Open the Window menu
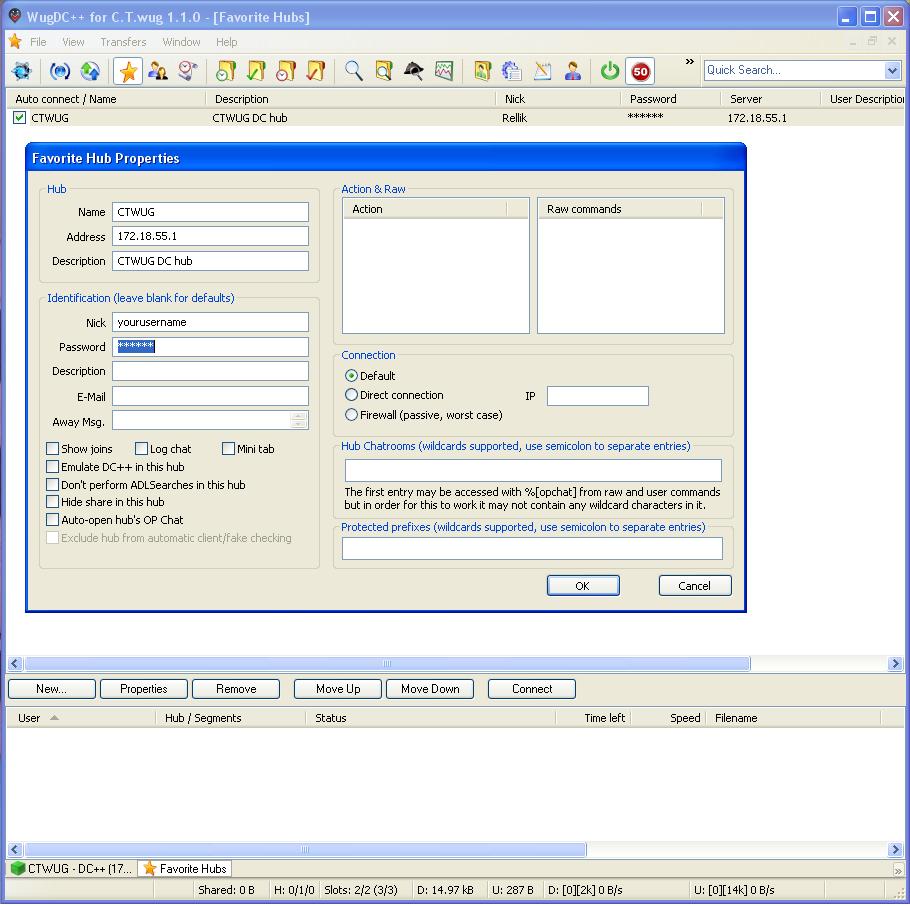Image resolution: width=910 pixels, height=906 pixels. [181, 42]
